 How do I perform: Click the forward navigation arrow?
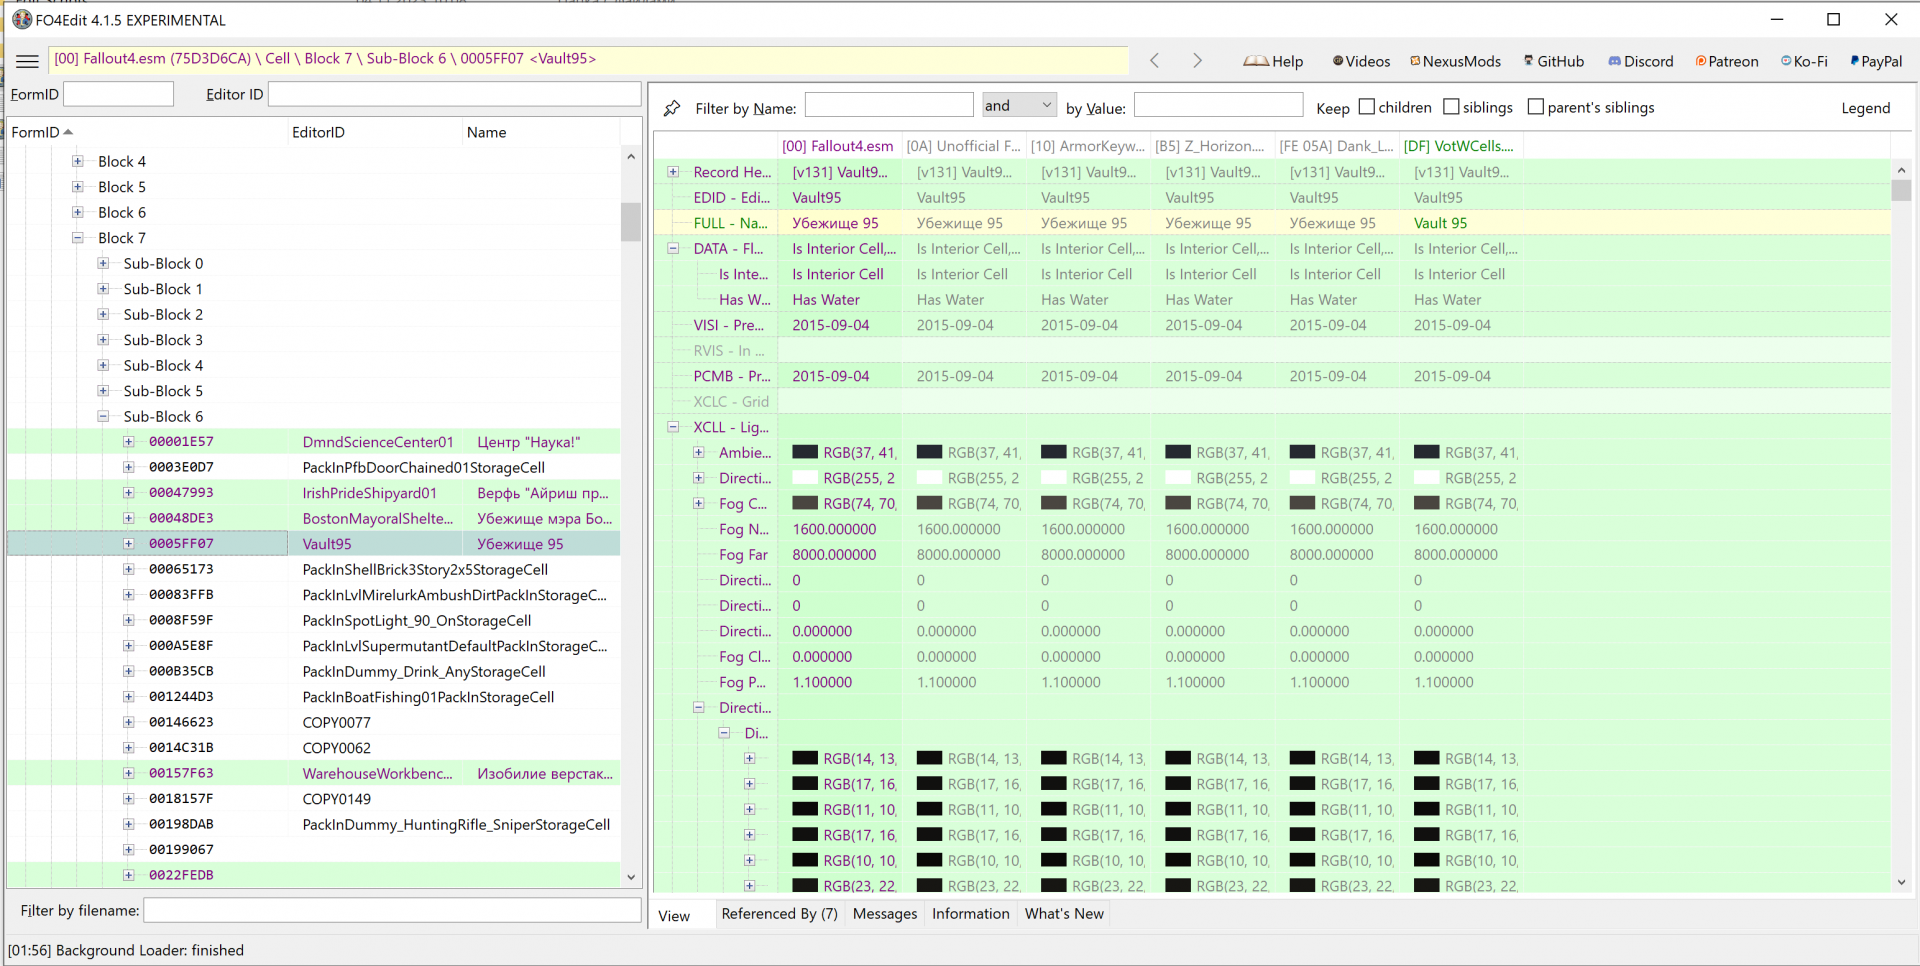point(1197,61)
